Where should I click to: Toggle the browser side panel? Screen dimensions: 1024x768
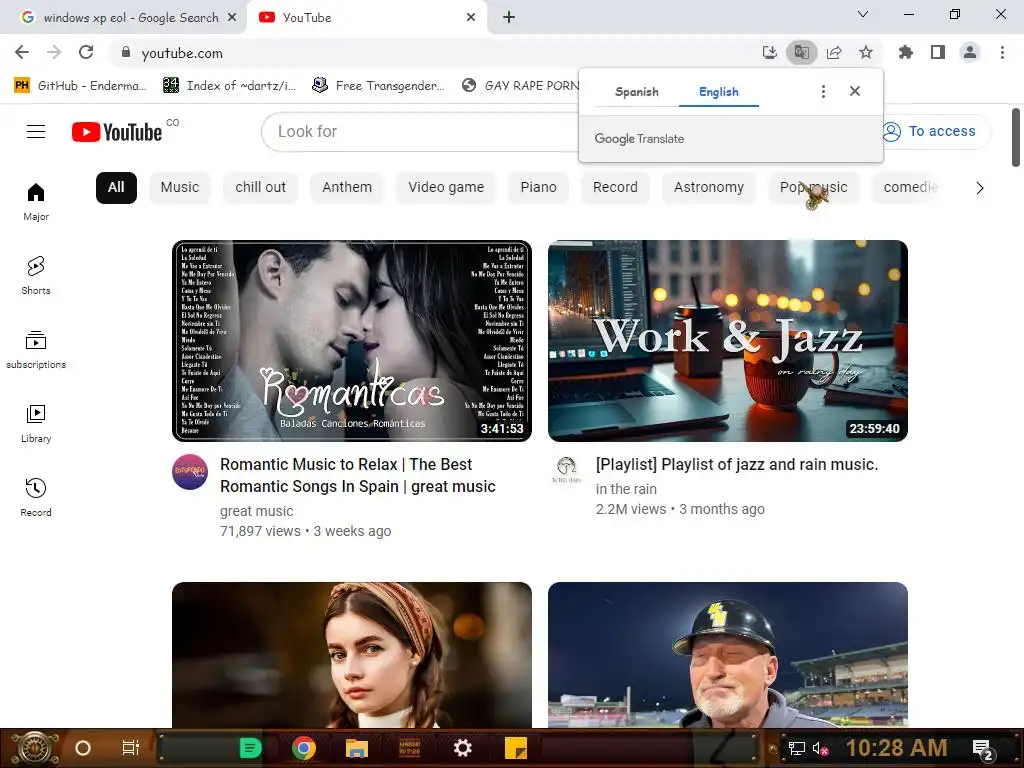coord(938,52)
